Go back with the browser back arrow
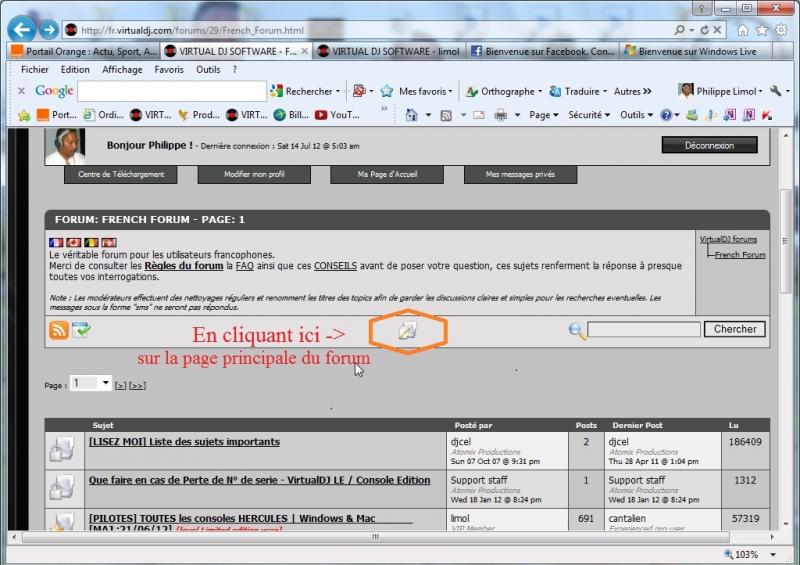The image size is (800, 565). (x=22, y=30)
